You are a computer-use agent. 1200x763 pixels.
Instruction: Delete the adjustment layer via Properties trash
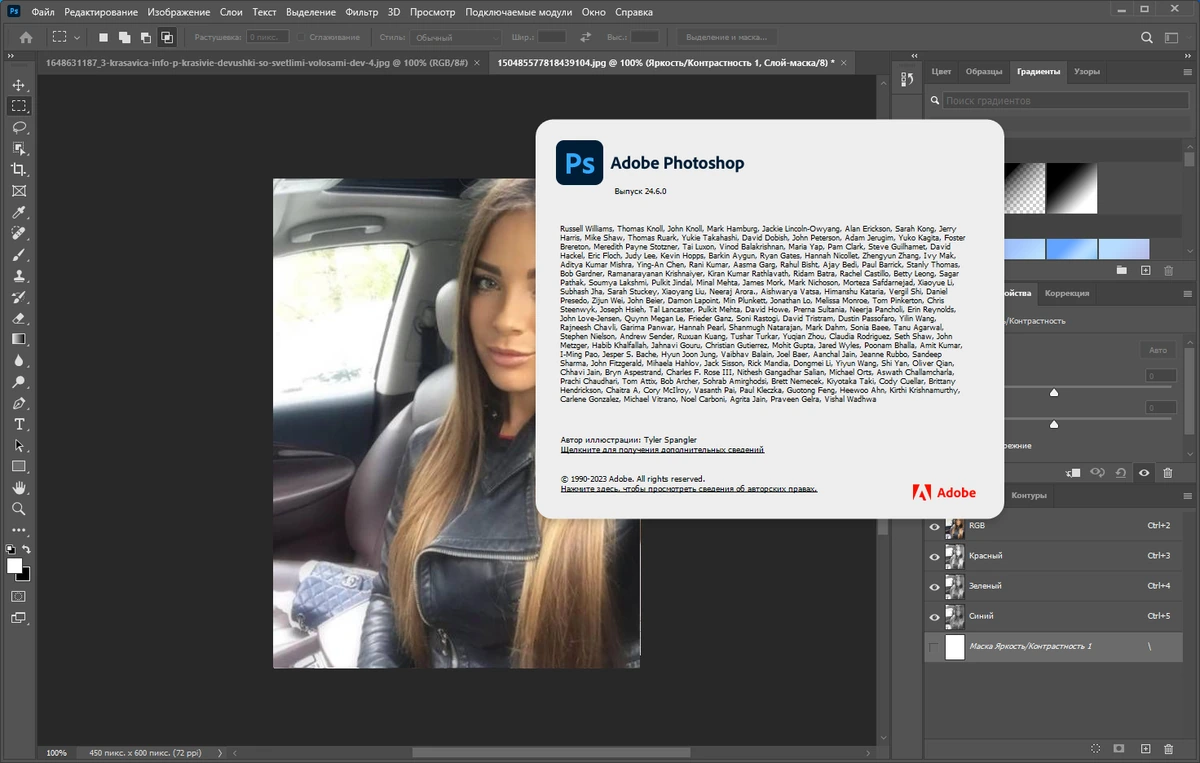pyautogui.click(x=1167, y=473)
